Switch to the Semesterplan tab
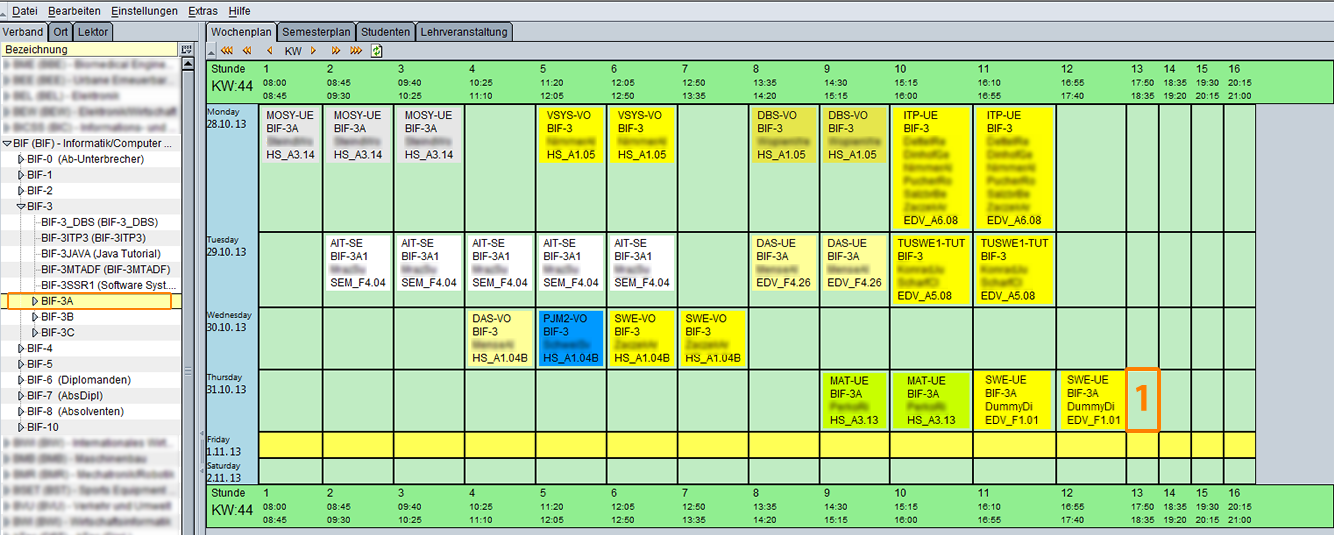 coord(316,32)
